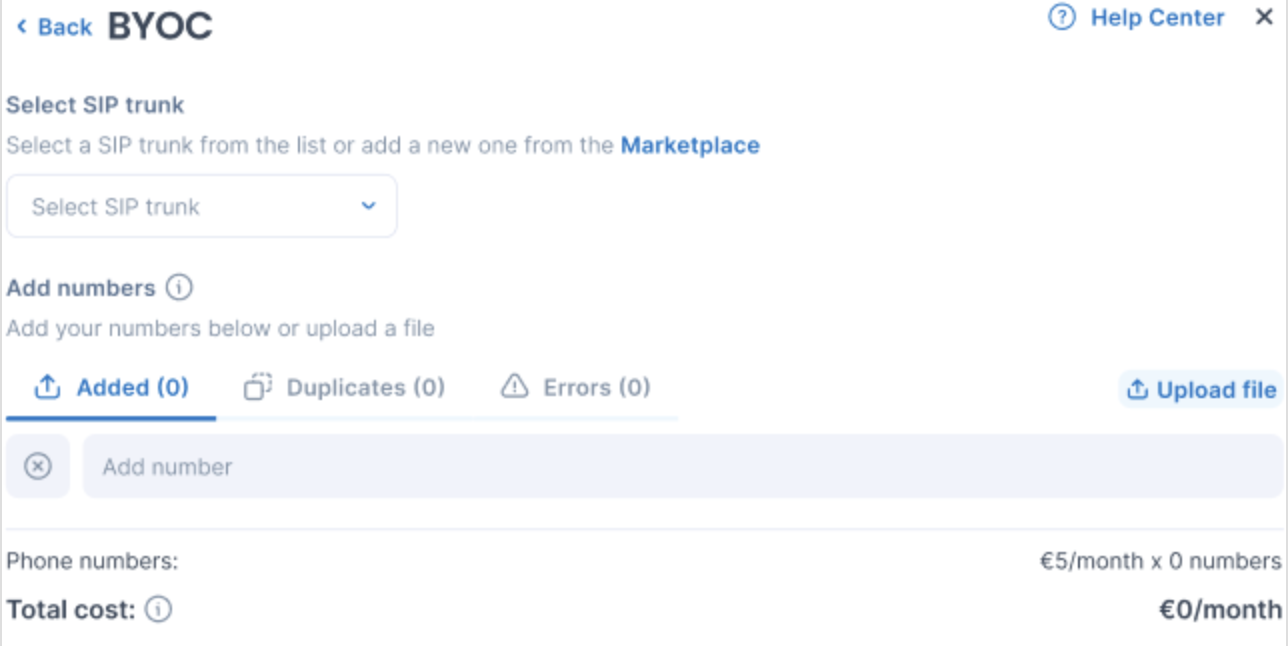Click the info icon beside Add numbers

click(x=179, y=288)
